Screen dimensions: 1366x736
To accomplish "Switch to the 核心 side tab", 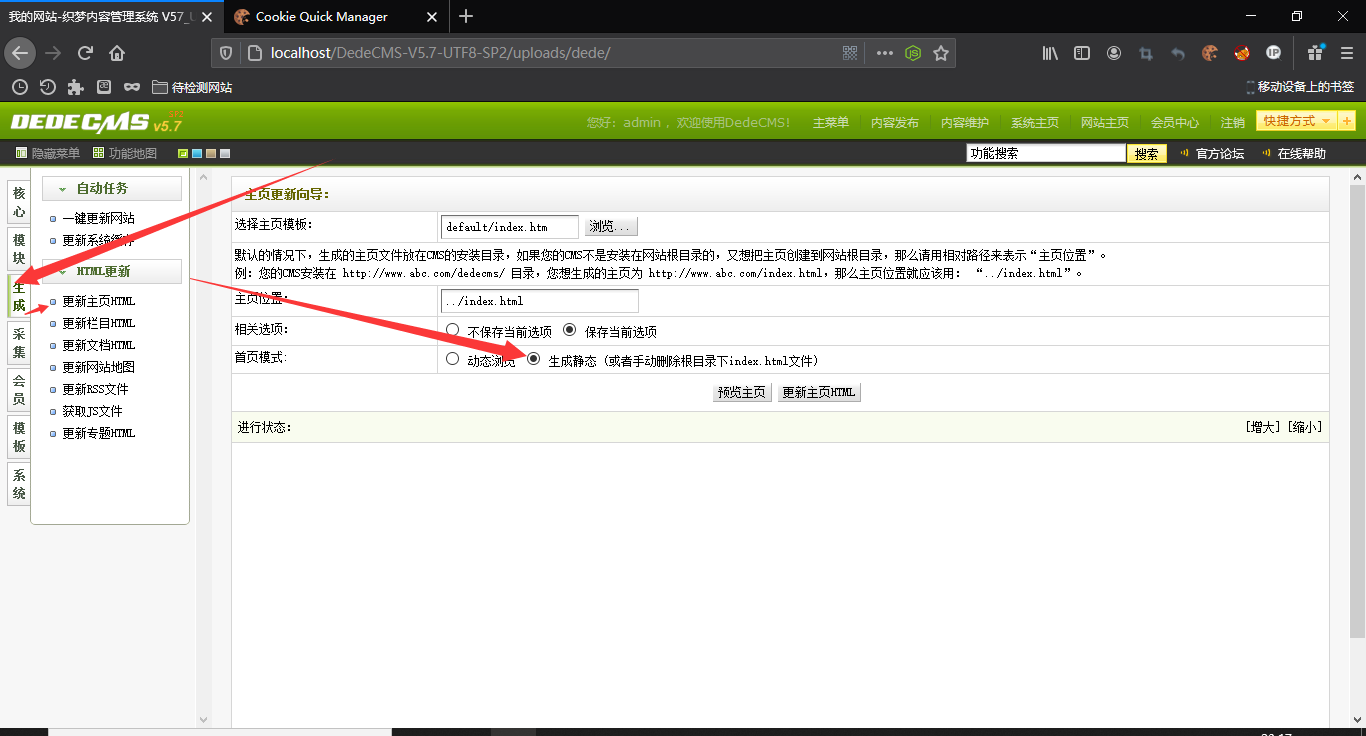I will [19, 203].
